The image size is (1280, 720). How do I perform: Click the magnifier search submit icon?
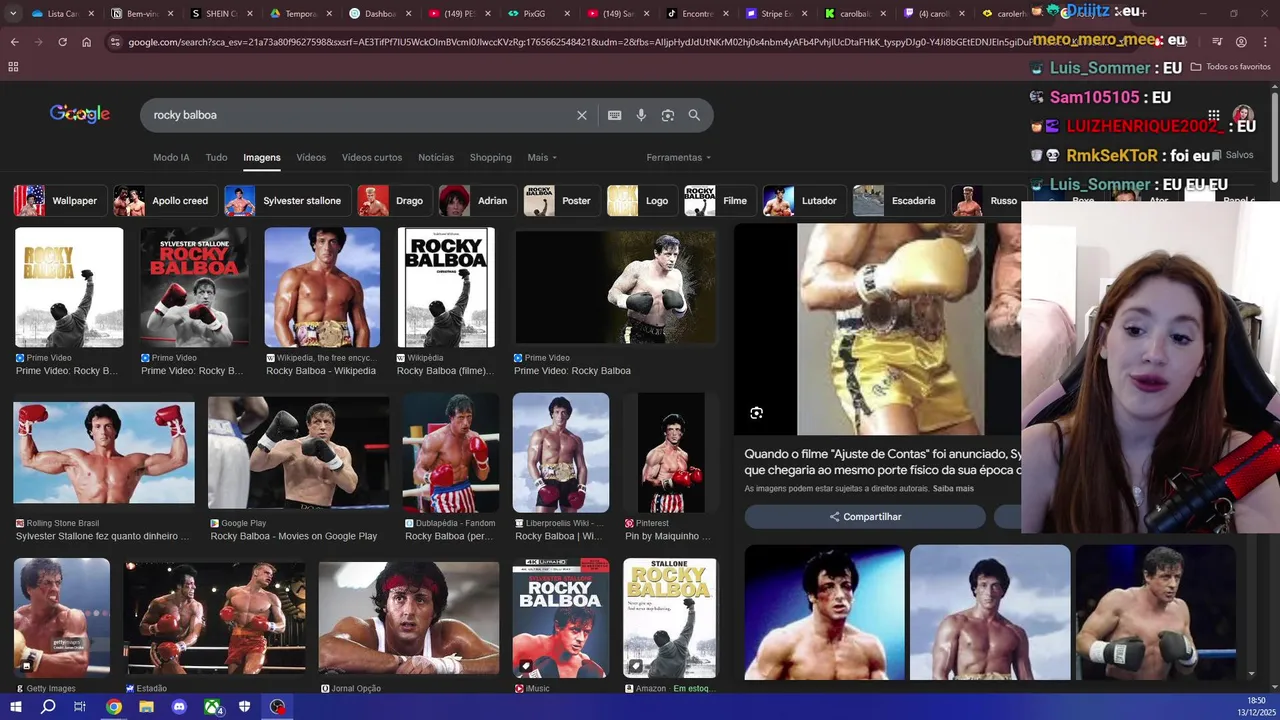(x=694, y=115)
